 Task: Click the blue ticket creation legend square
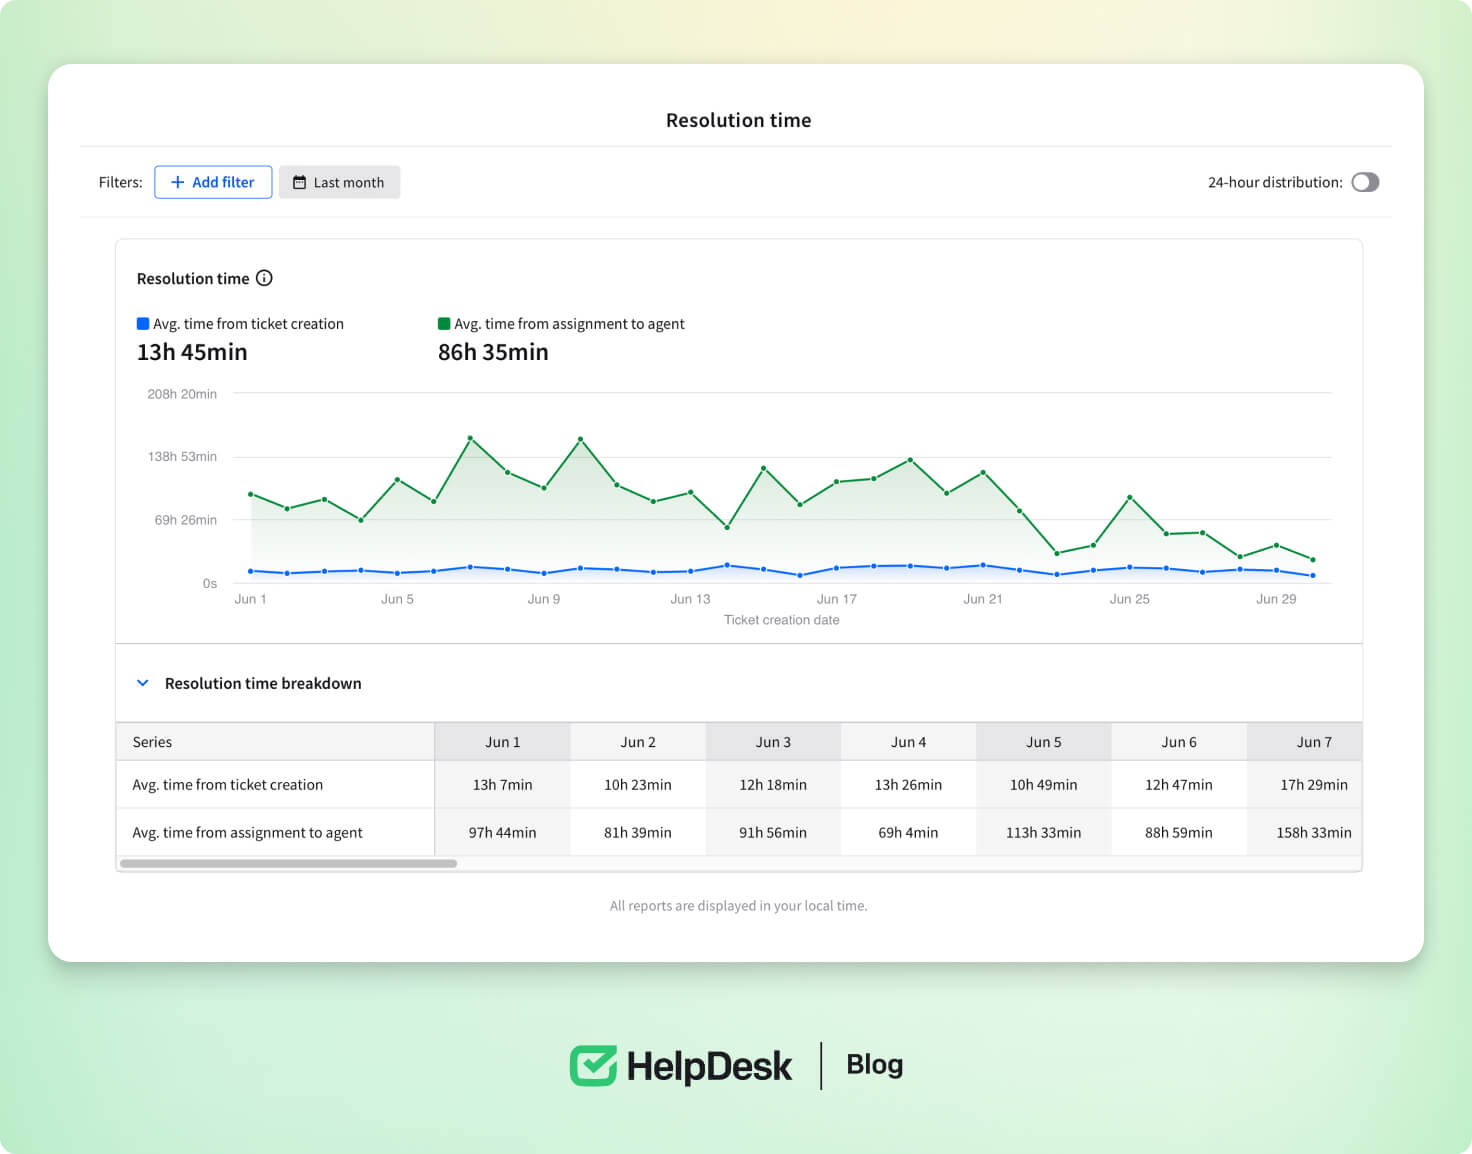143,324
